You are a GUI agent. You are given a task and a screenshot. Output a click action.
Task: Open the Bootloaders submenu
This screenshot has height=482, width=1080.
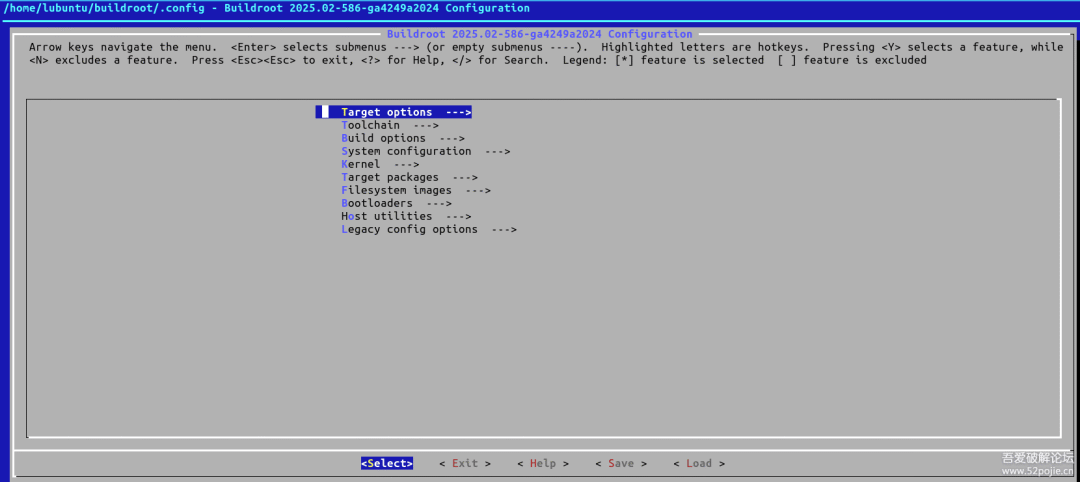click(x=397, y=204)
